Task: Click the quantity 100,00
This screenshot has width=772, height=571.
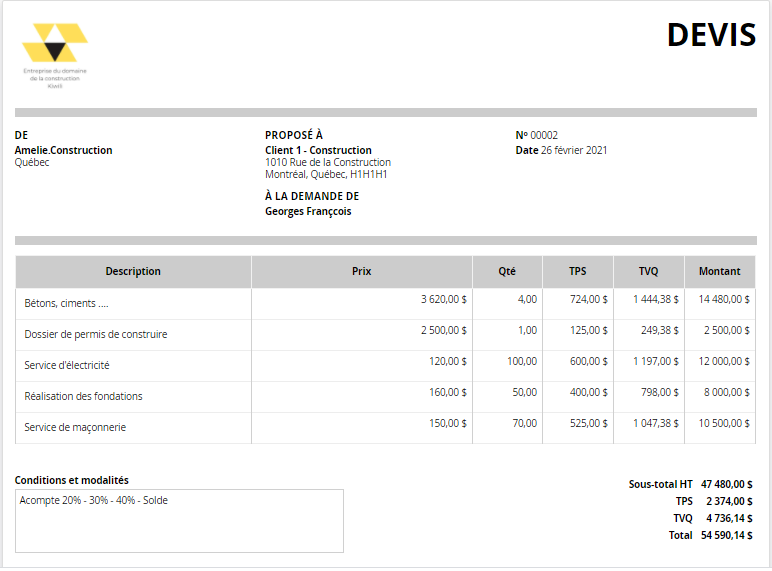Action: tap(522, 361)
